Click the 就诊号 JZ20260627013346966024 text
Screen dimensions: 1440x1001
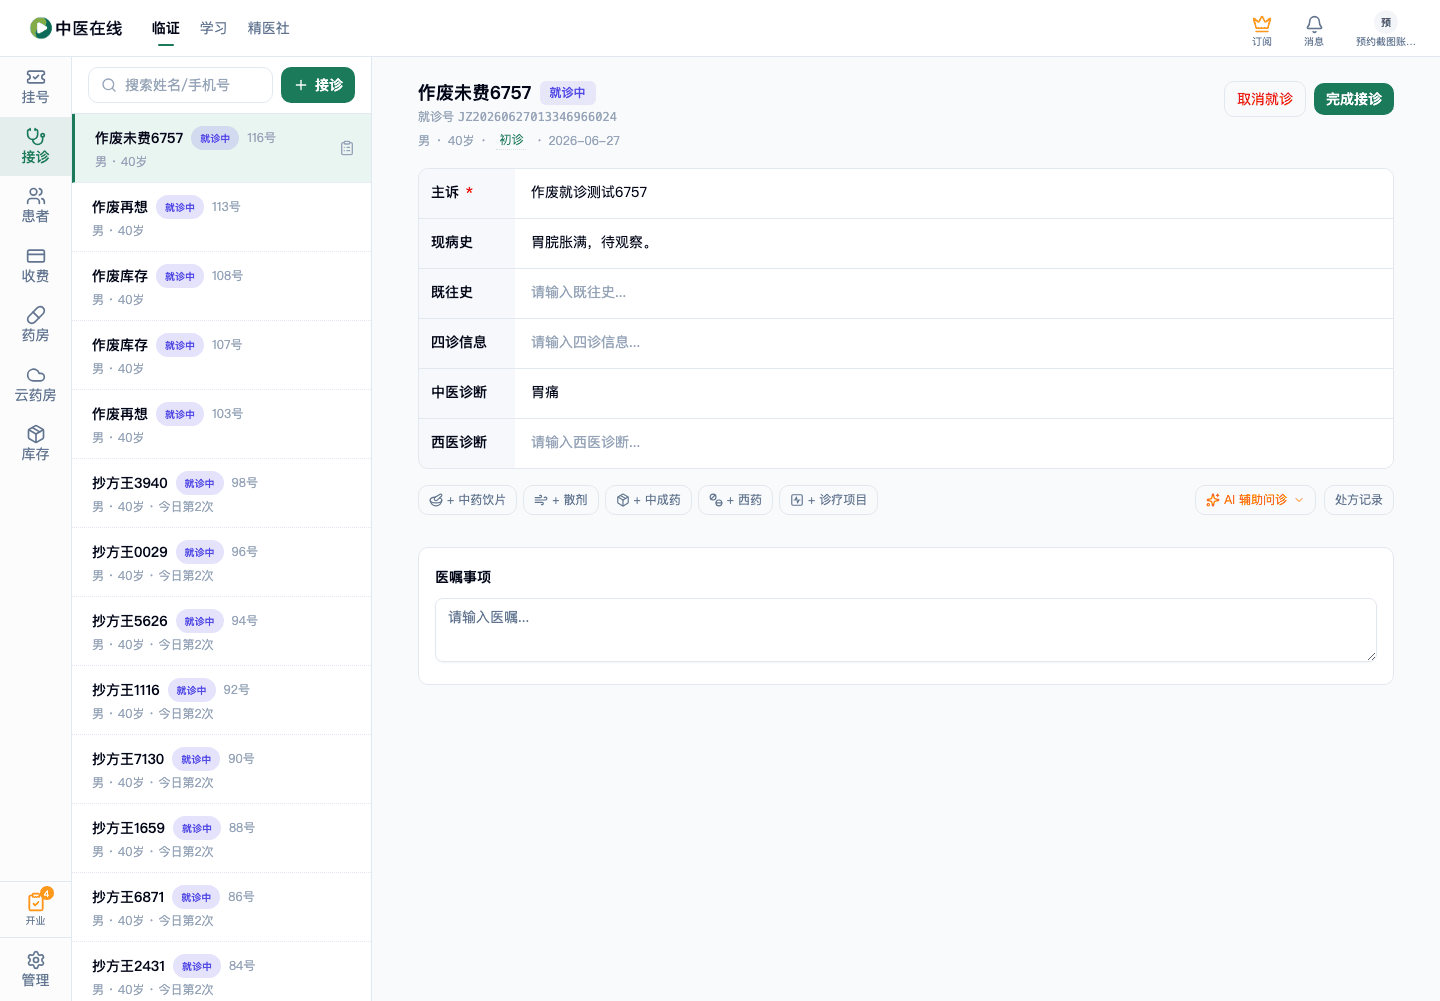click(517, 117)
